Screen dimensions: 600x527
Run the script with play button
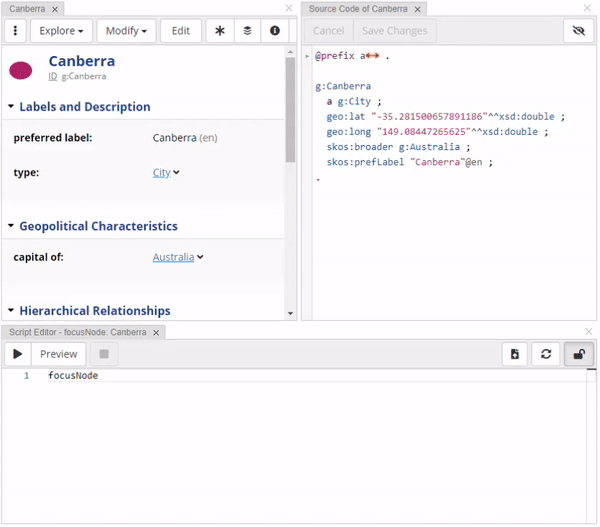[17, 354]
